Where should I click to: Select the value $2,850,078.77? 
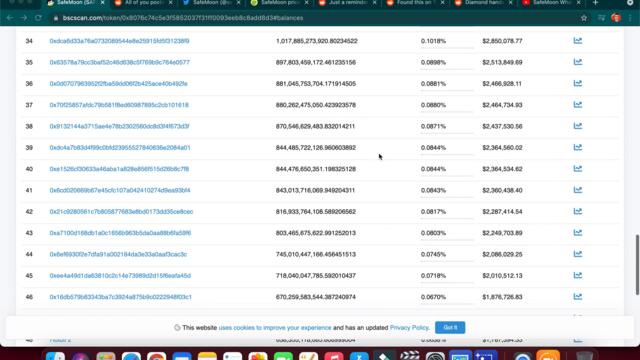[x=502, y=41]
